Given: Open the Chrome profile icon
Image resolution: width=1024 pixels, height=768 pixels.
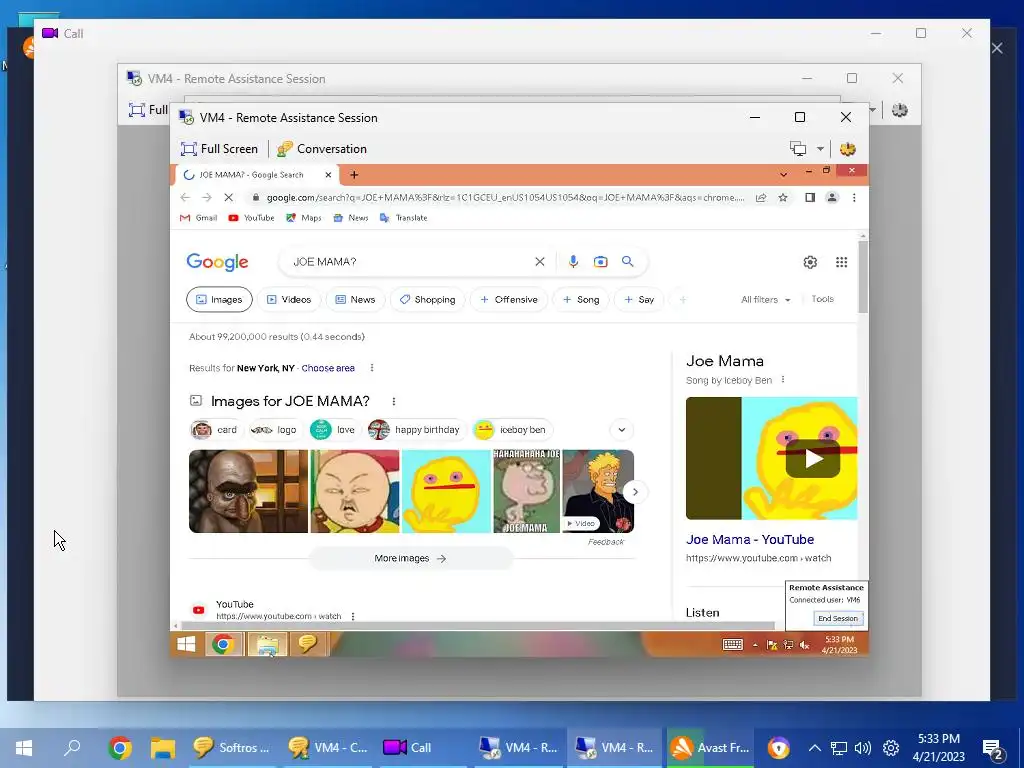Looking at the screenshot, I should pos(832,197).
